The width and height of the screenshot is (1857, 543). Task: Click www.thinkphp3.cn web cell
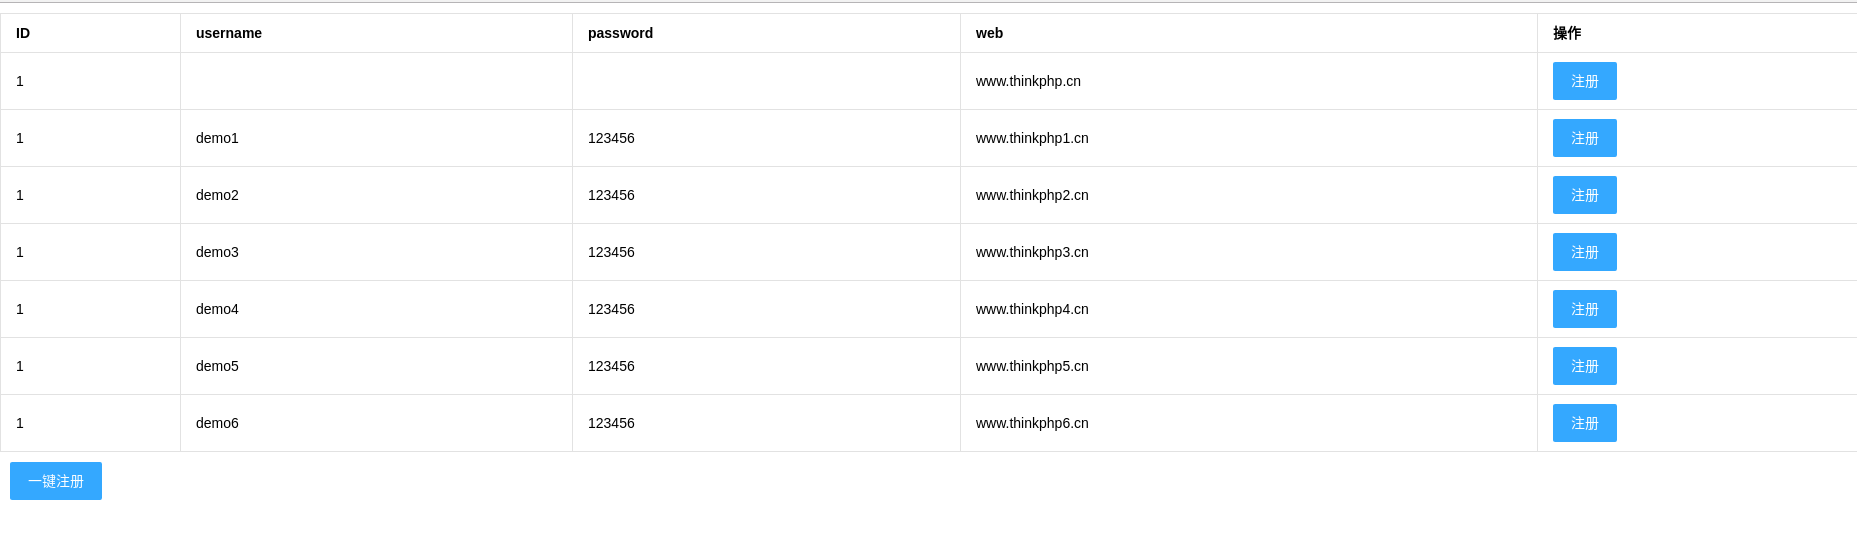pyautogui.click(x=1249, y=252)
